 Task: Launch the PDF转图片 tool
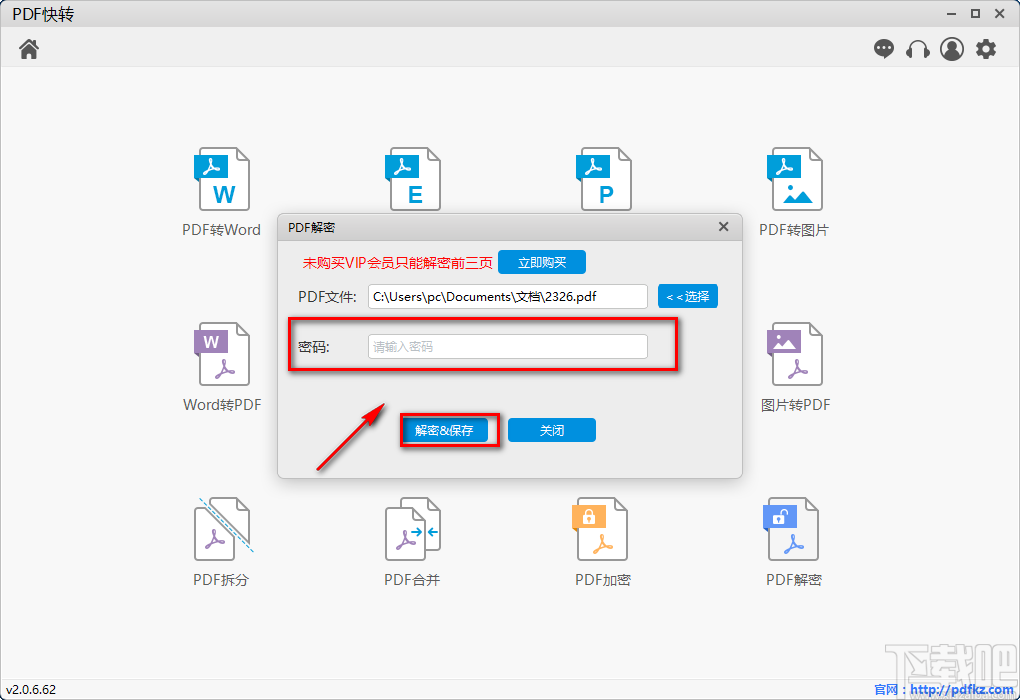pos(795,180)
